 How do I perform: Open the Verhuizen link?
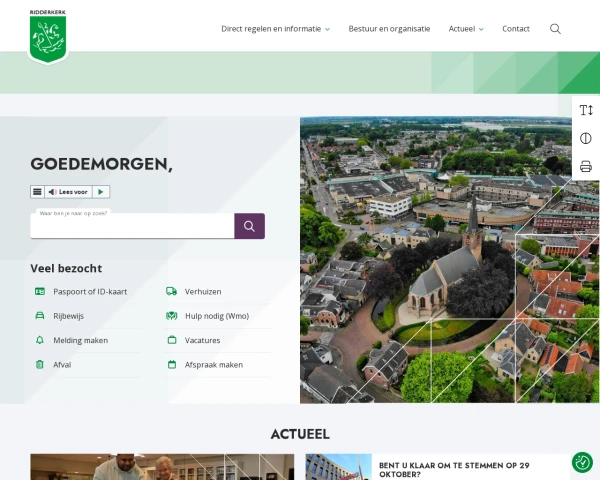[x=203, y=291]
